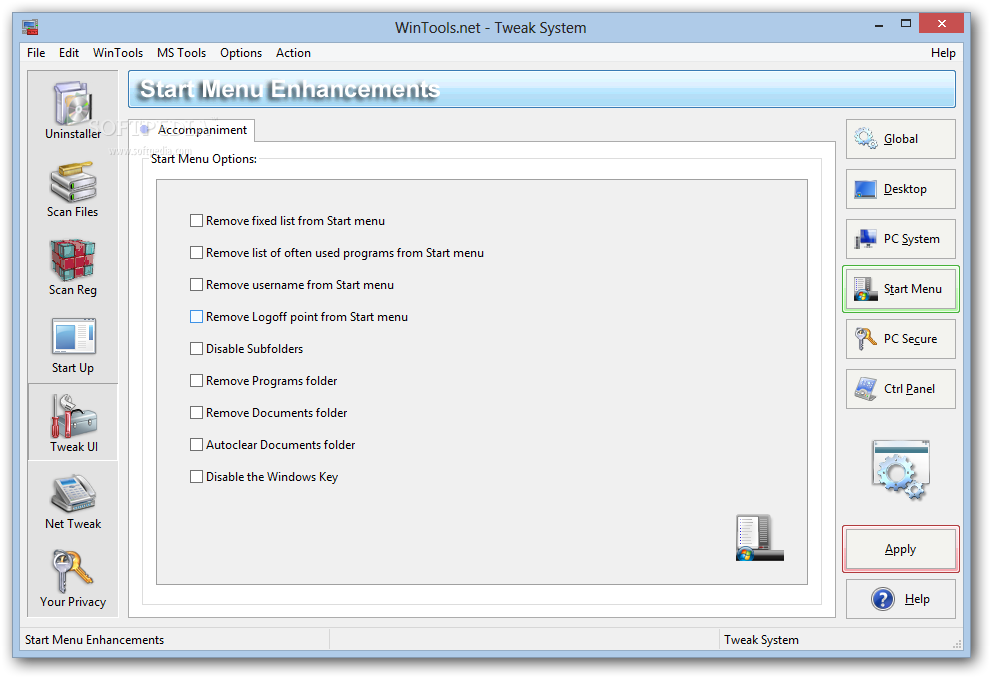991x678 pixels.
Task: Open the PC Secure section
Action: point(901,339)
